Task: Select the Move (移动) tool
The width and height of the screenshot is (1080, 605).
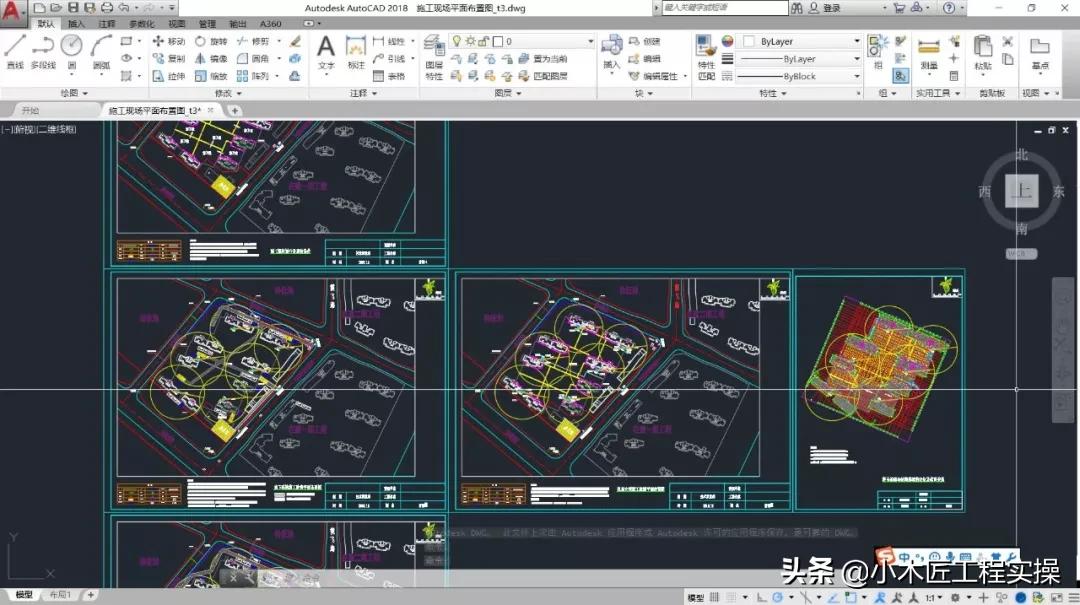Action: (x=168, y=42)
